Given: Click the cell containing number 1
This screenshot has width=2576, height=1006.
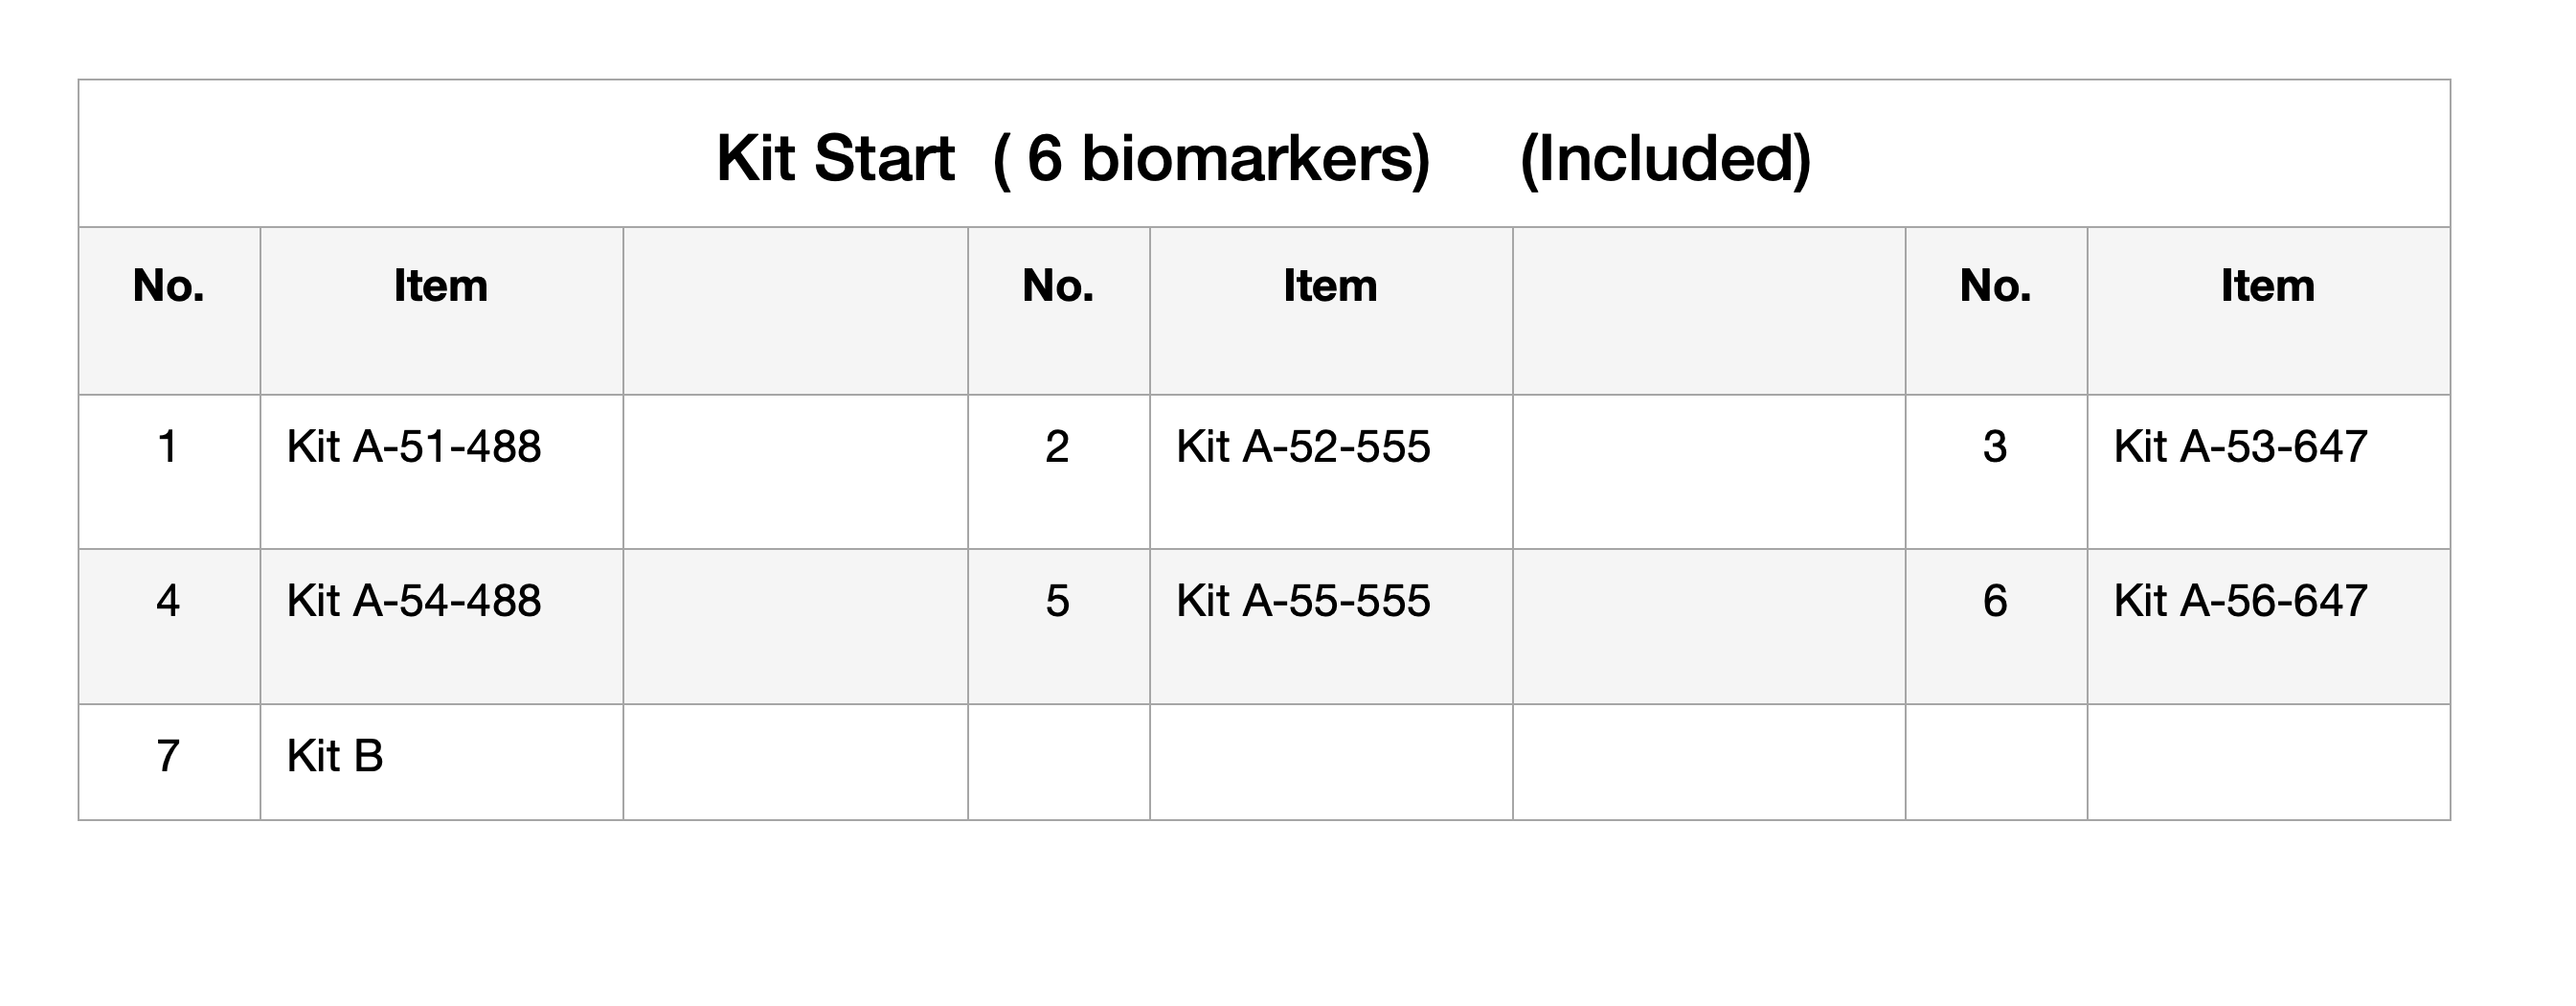Looking at the screenshot, I should (170, 472).
